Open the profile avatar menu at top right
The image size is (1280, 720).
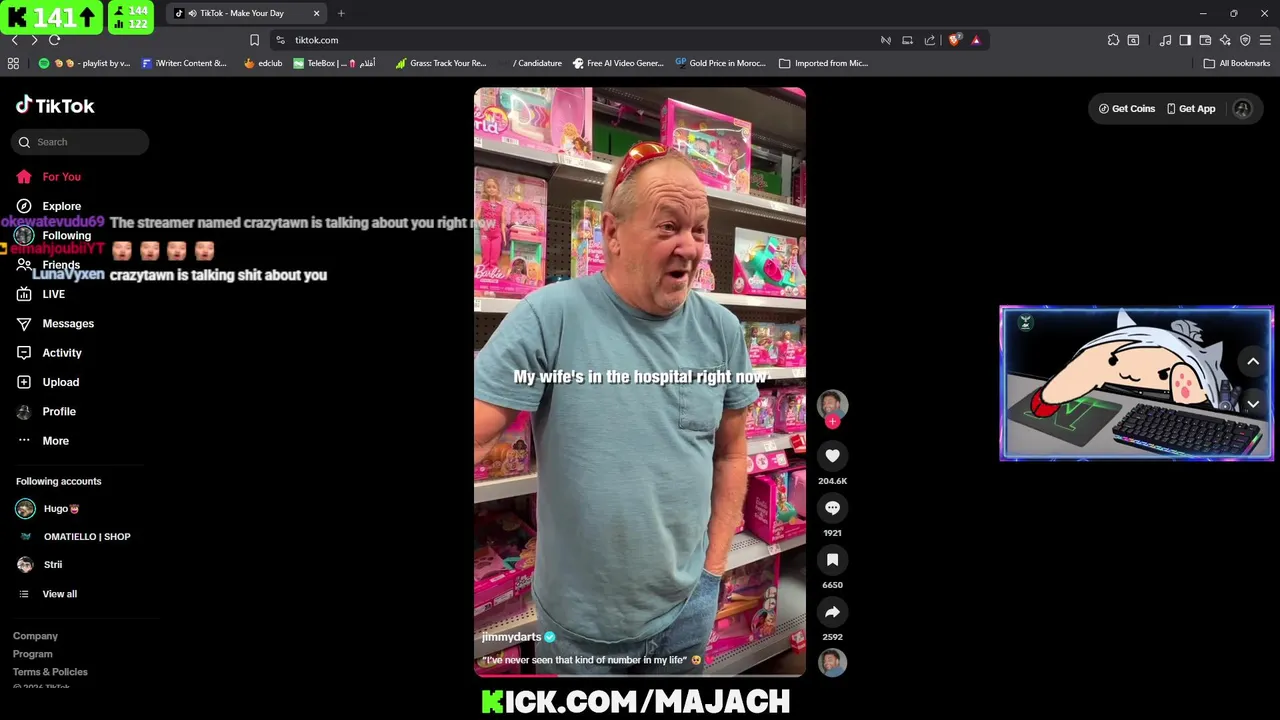[x=1242, y=109]
